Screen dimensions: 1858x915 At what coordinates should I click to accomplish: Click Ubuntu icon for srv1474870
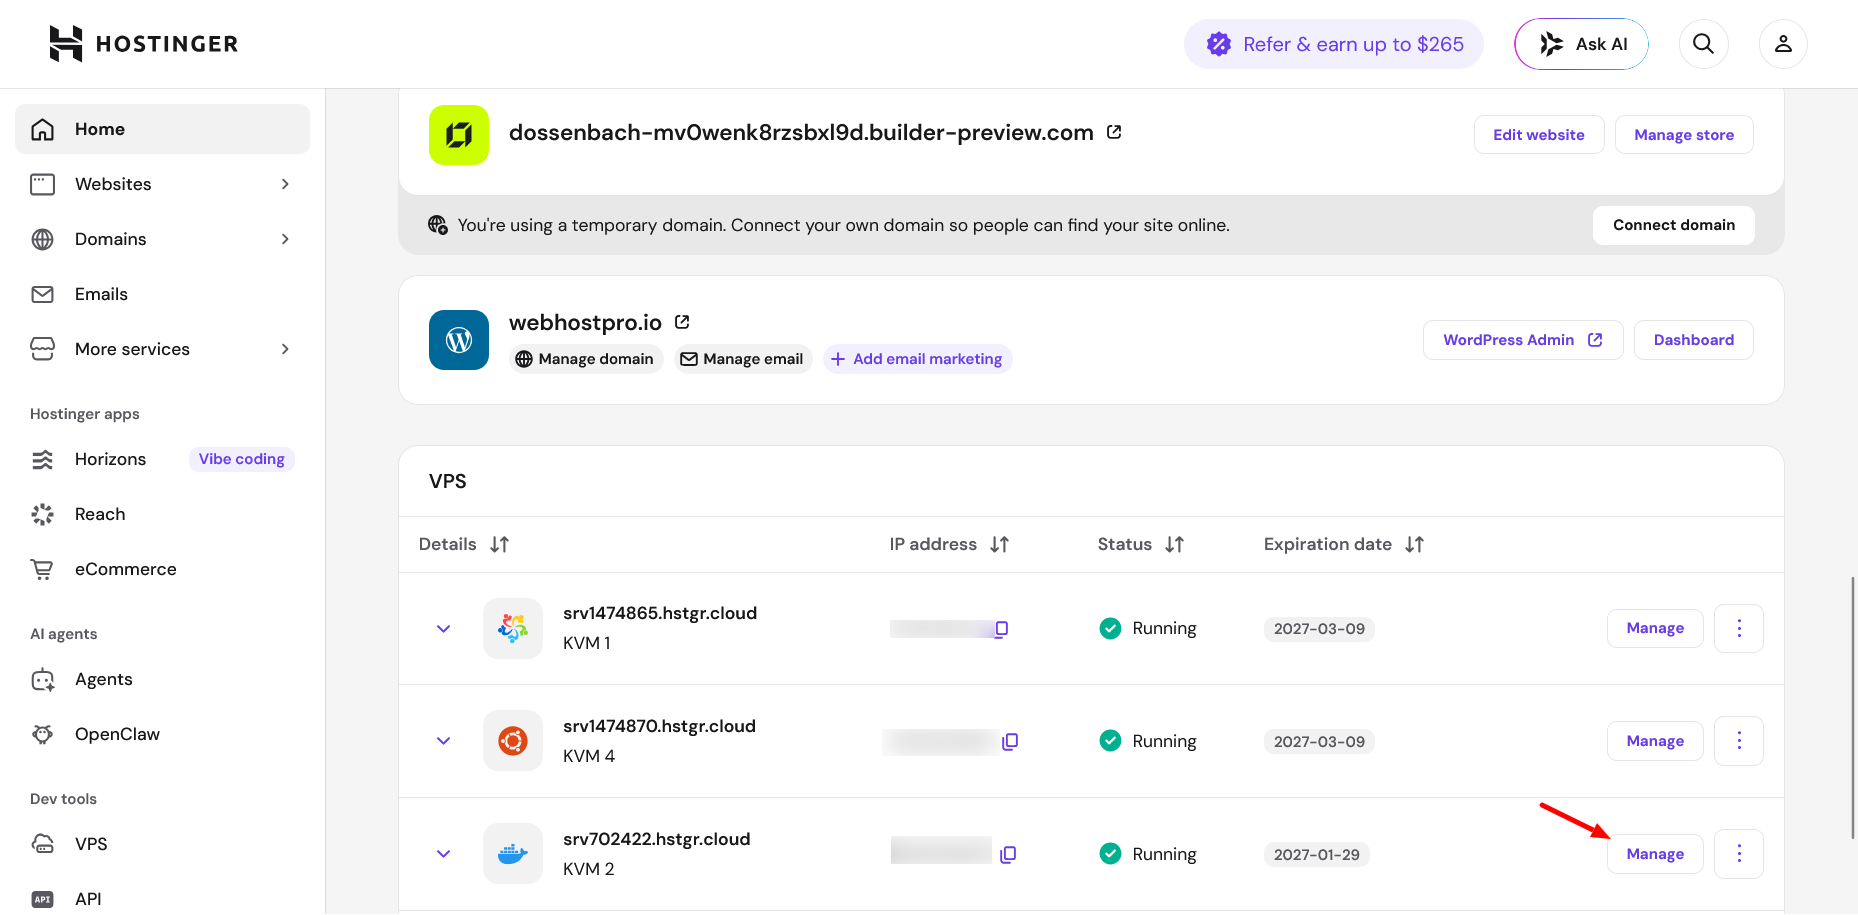pyautogui.click(x=513, y=741)
